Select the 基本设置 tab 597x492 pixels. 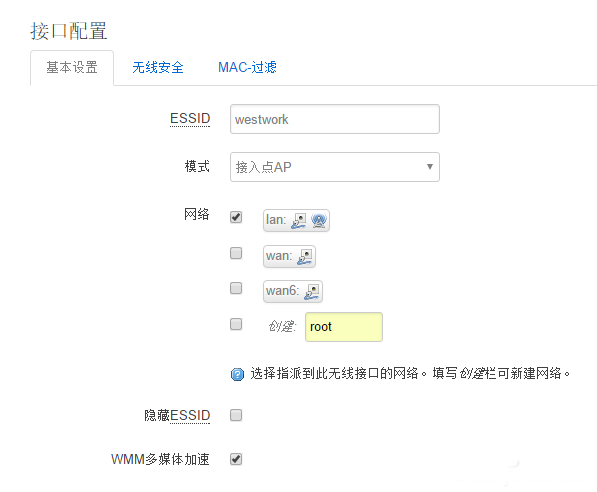pyautogui.click(x=72, y=68)
